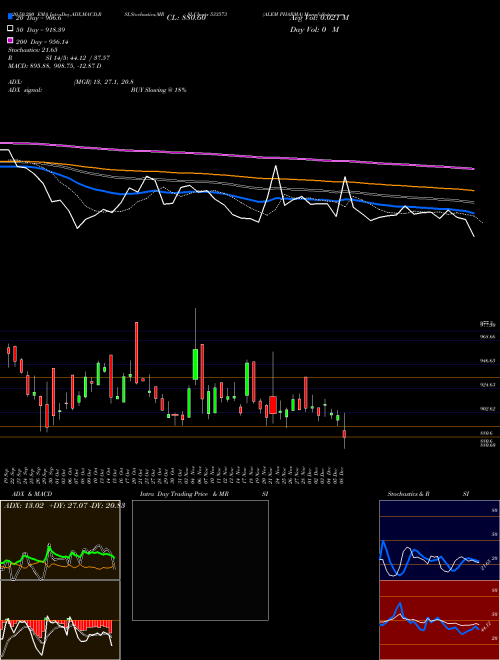Select the '200 Day = 936.14' legend text
Viewport: 500px width, 660px height.
tap(42, 42)
